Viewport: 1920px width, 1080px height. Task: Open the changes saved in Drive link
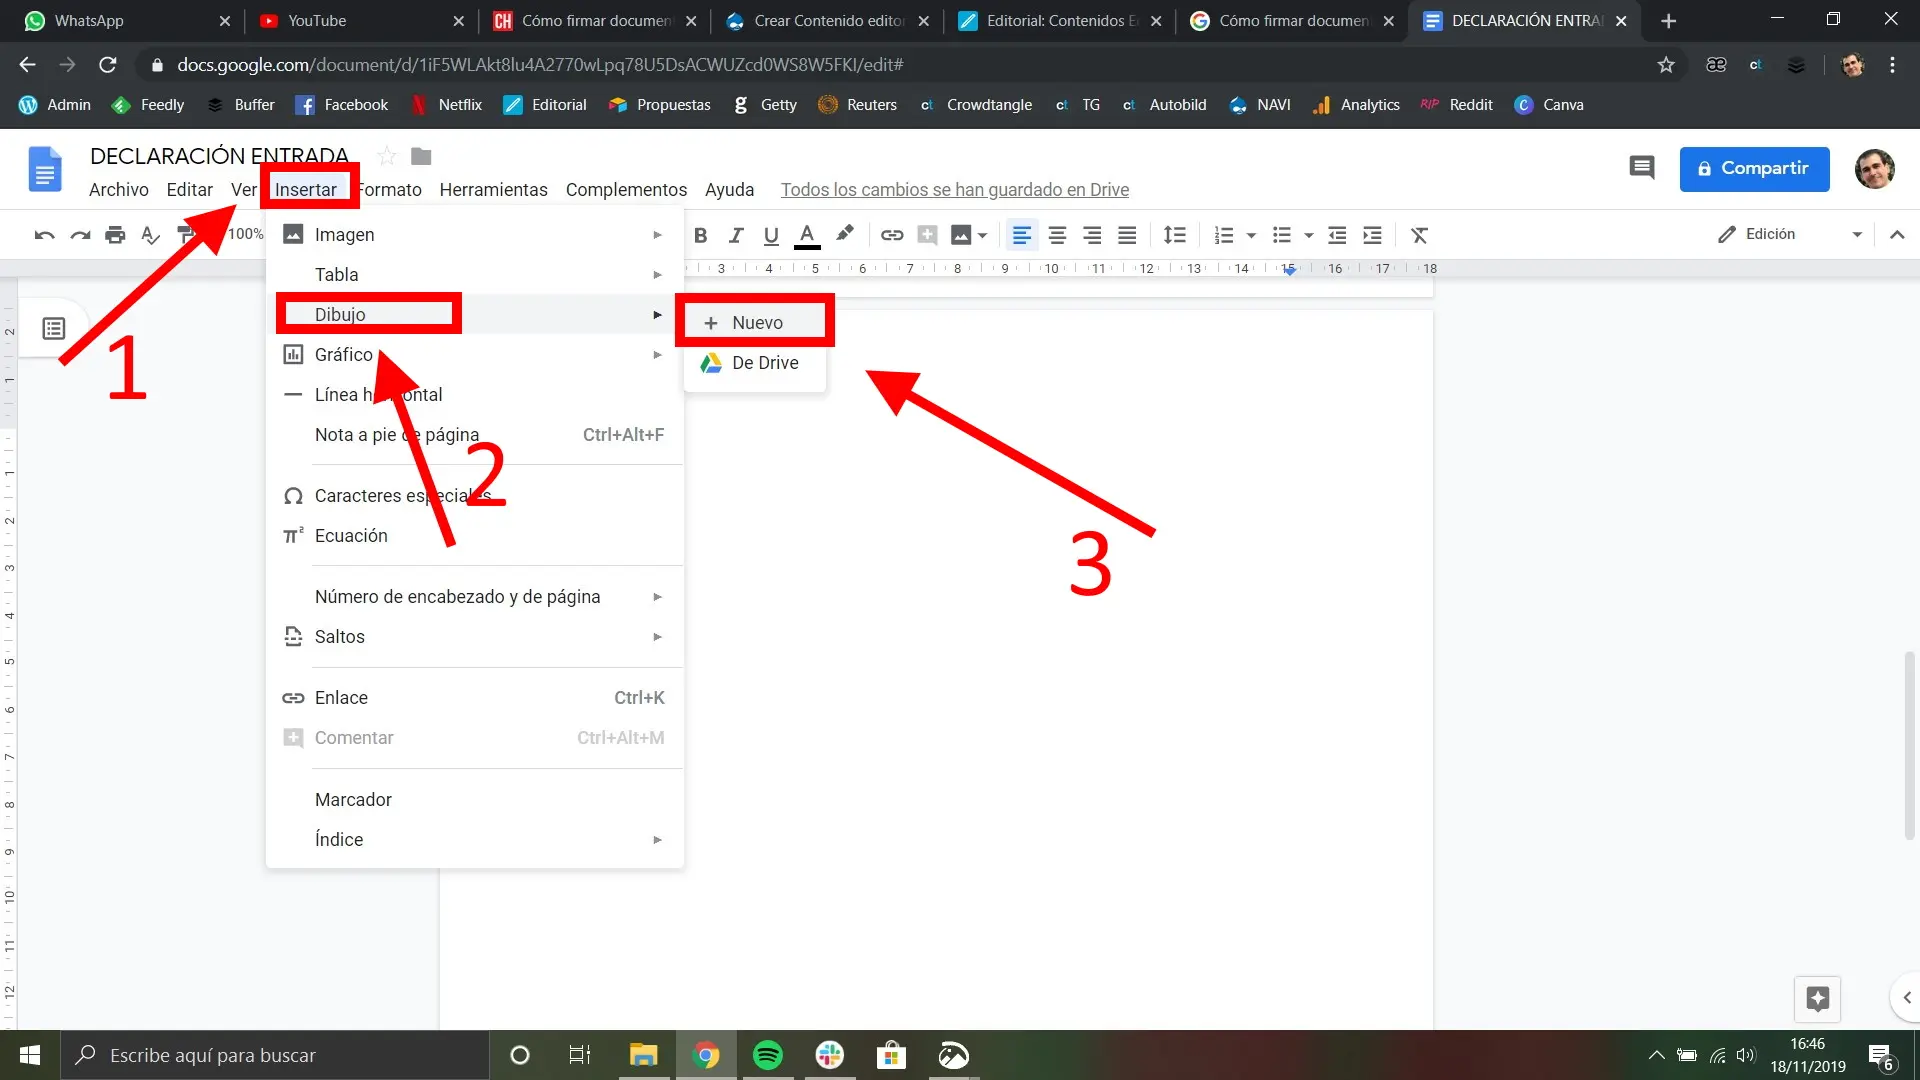pos(954,190)
